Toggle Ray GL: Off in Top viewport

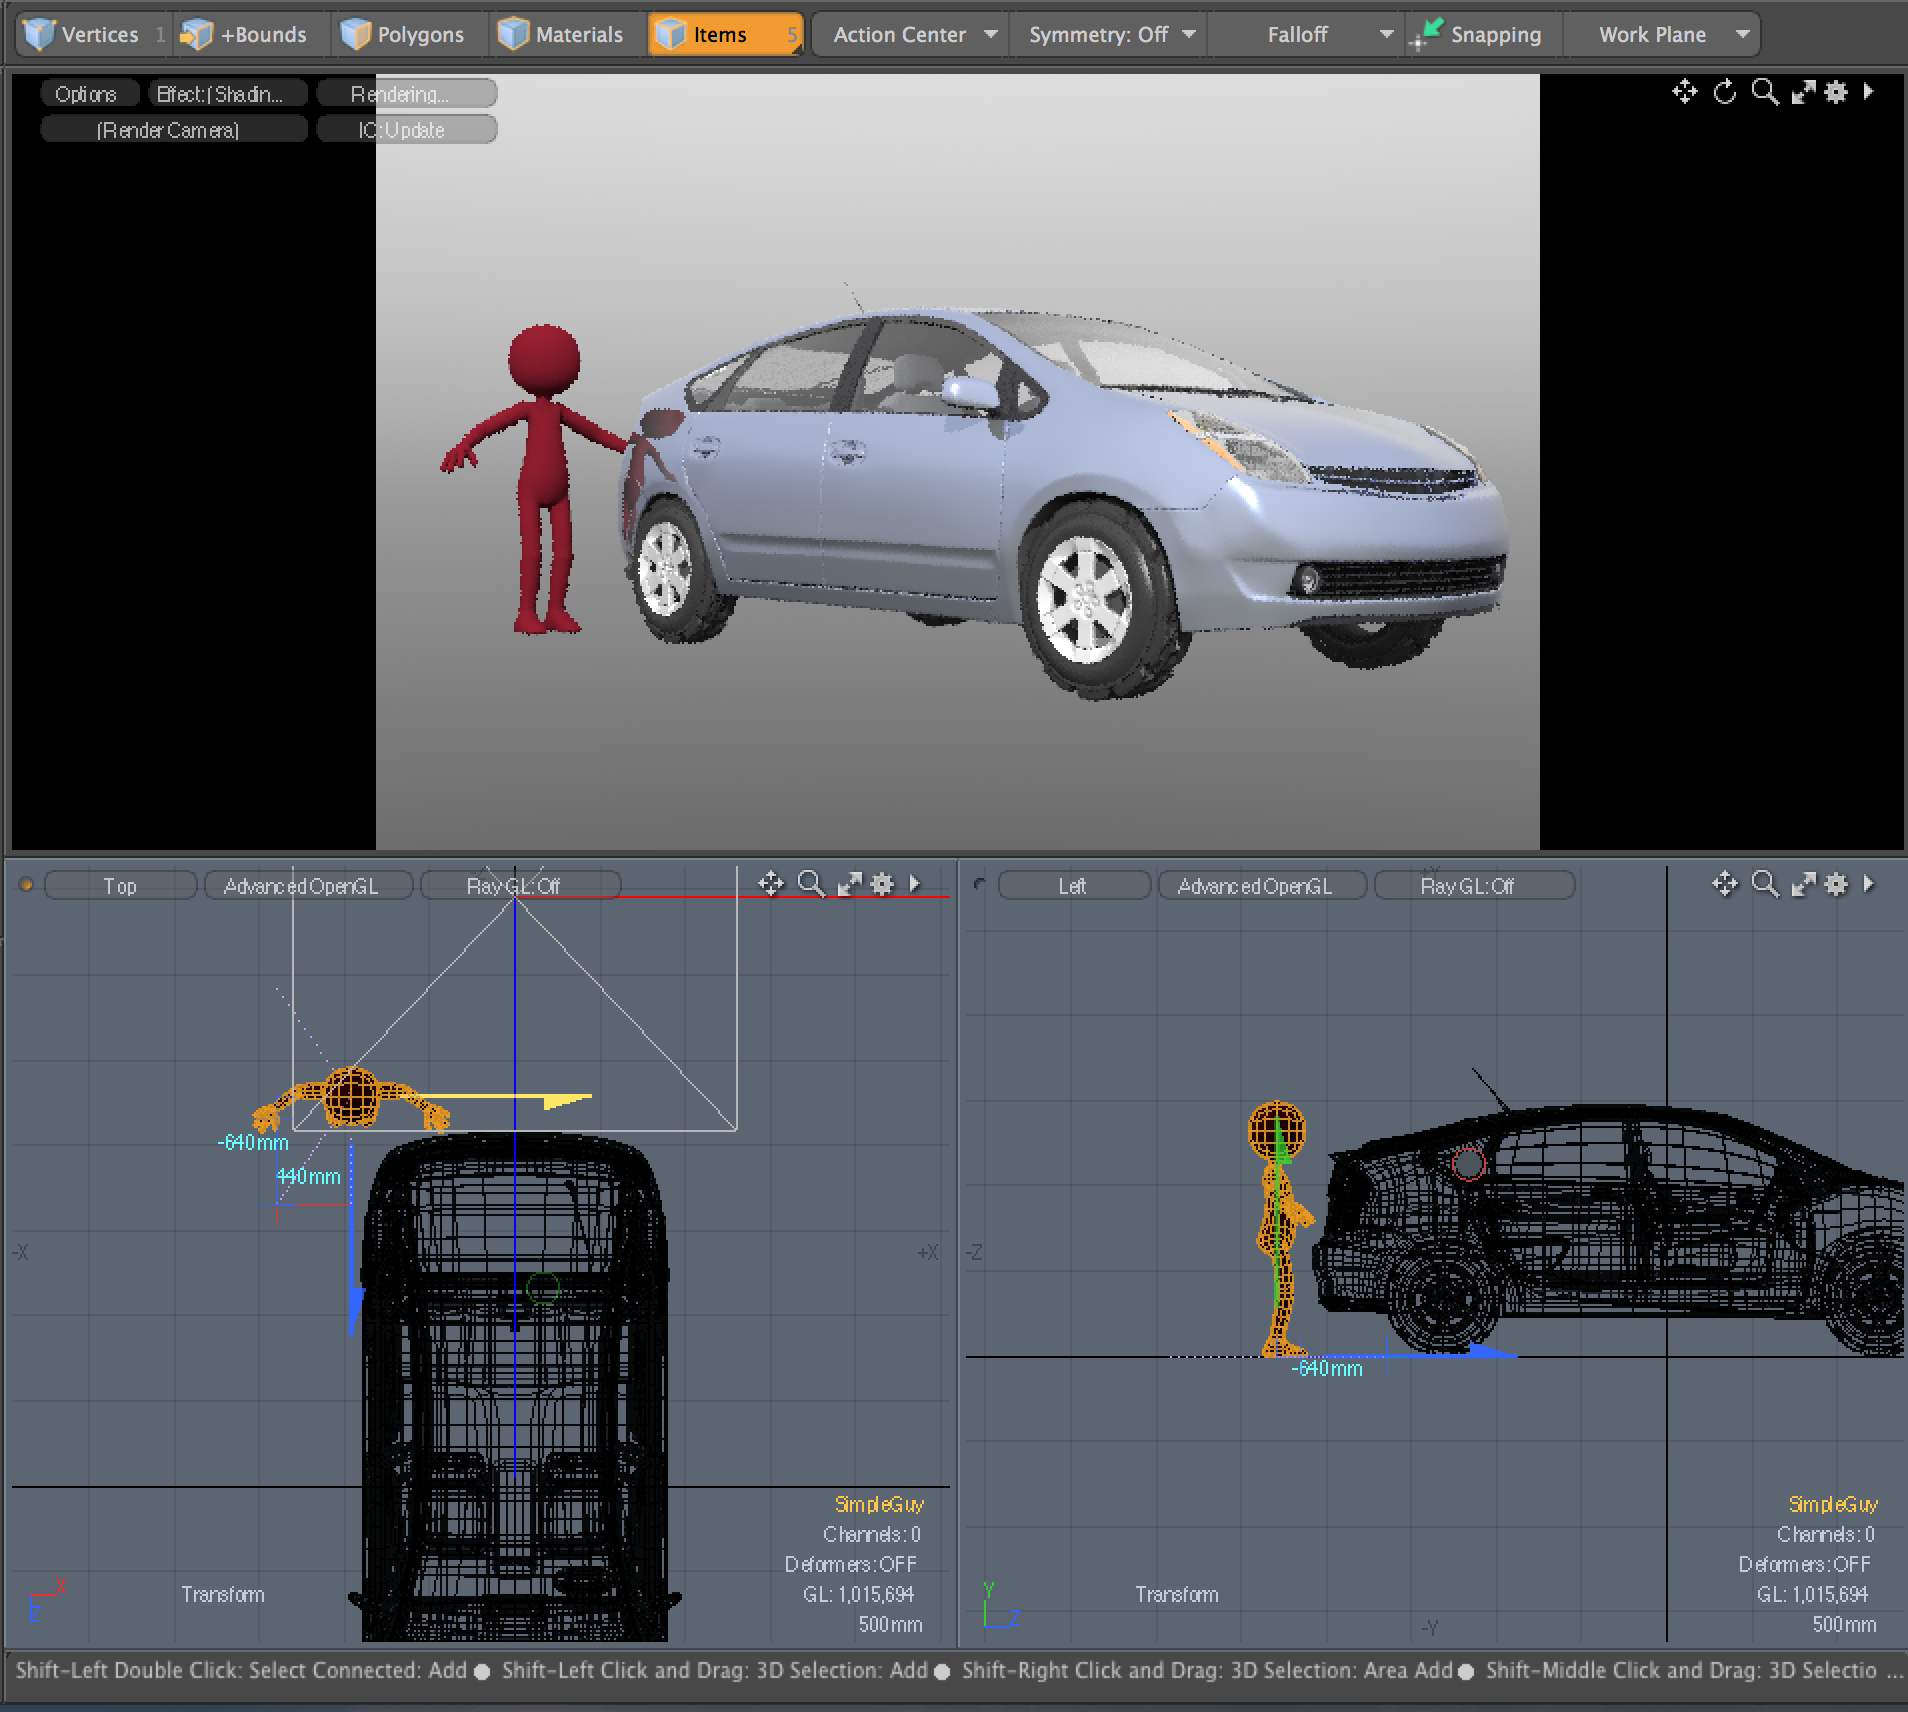click(x=520, y=886)
